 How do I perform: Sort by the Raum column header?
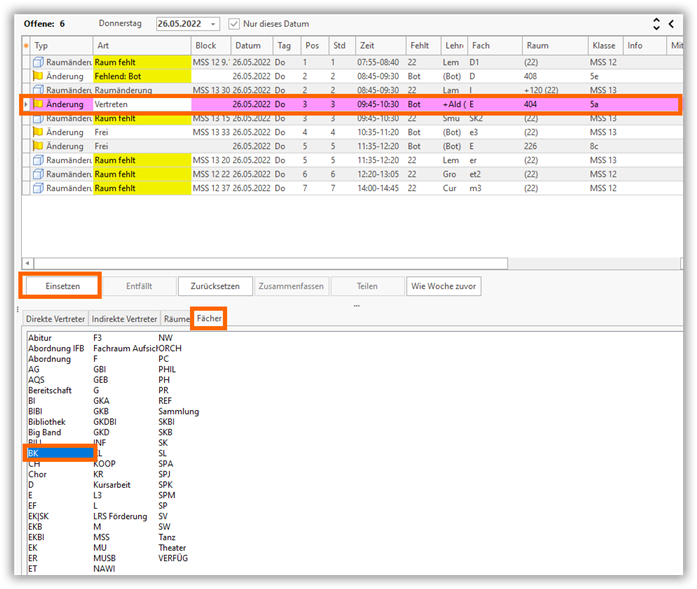pos(536,45)
